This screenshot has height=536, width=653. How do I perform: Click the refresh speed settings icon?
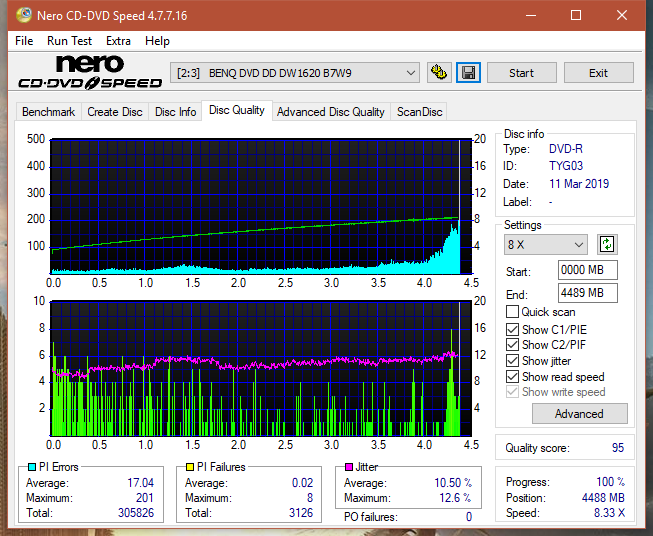pos(607,244)
